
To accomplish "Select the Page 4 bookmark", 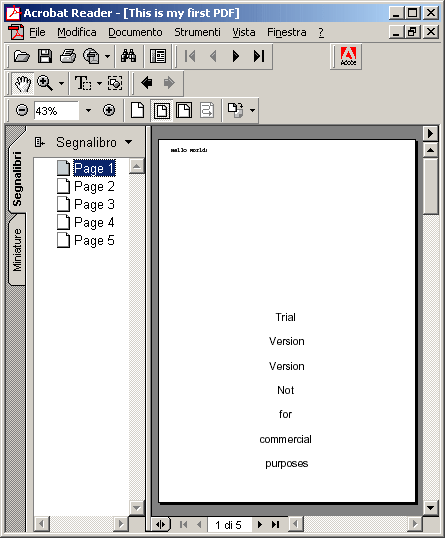I will 94,222.
